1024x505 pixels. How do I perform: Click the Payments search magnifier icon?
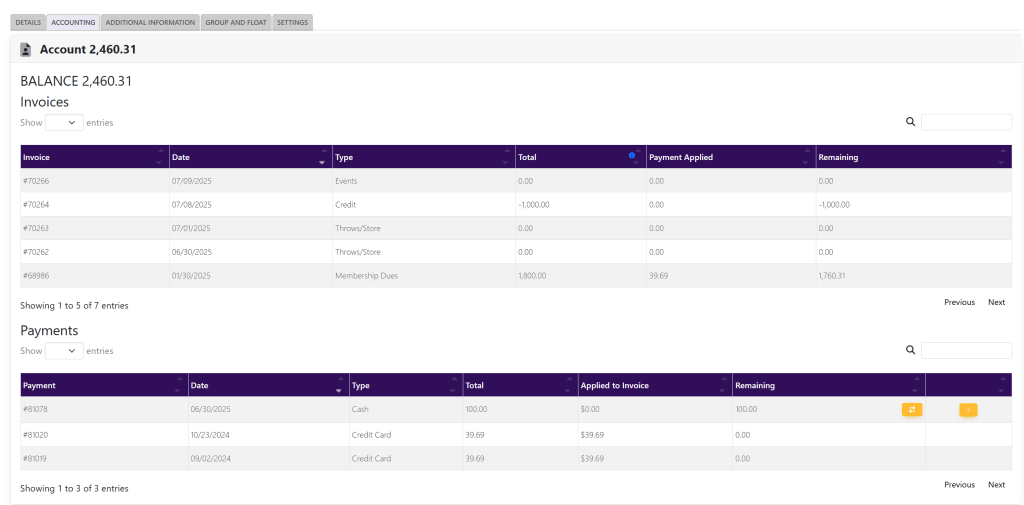(x=910, y=350)
